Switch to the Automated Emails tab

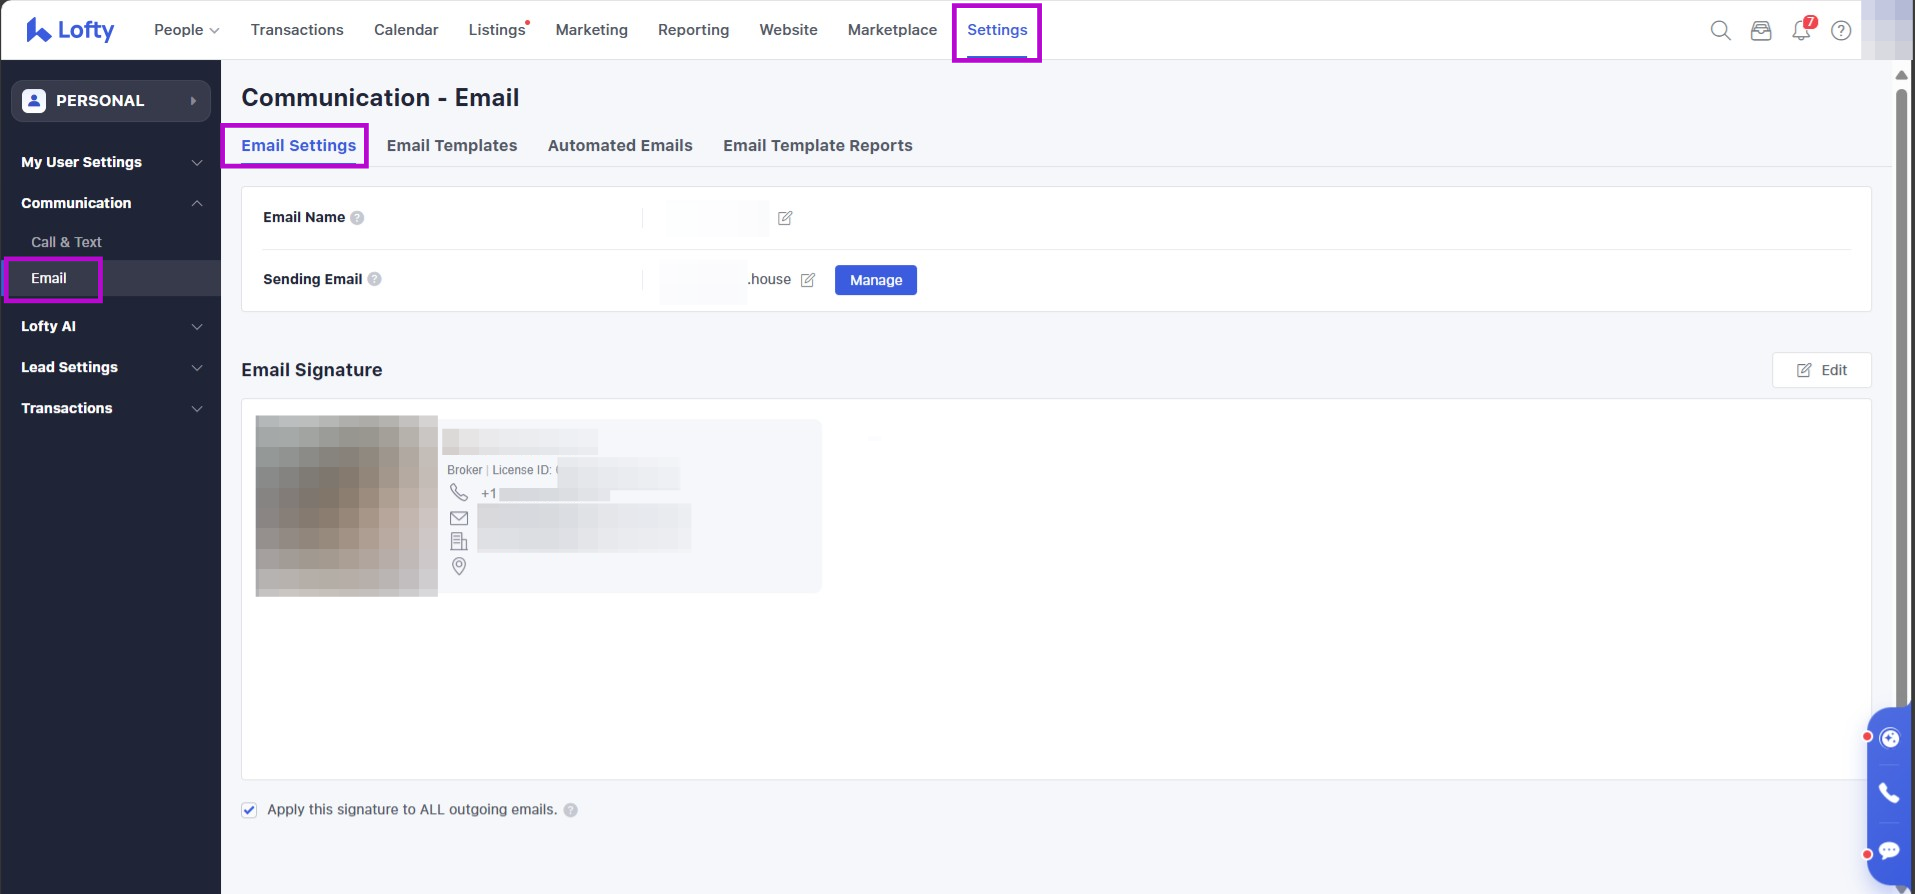620,145
